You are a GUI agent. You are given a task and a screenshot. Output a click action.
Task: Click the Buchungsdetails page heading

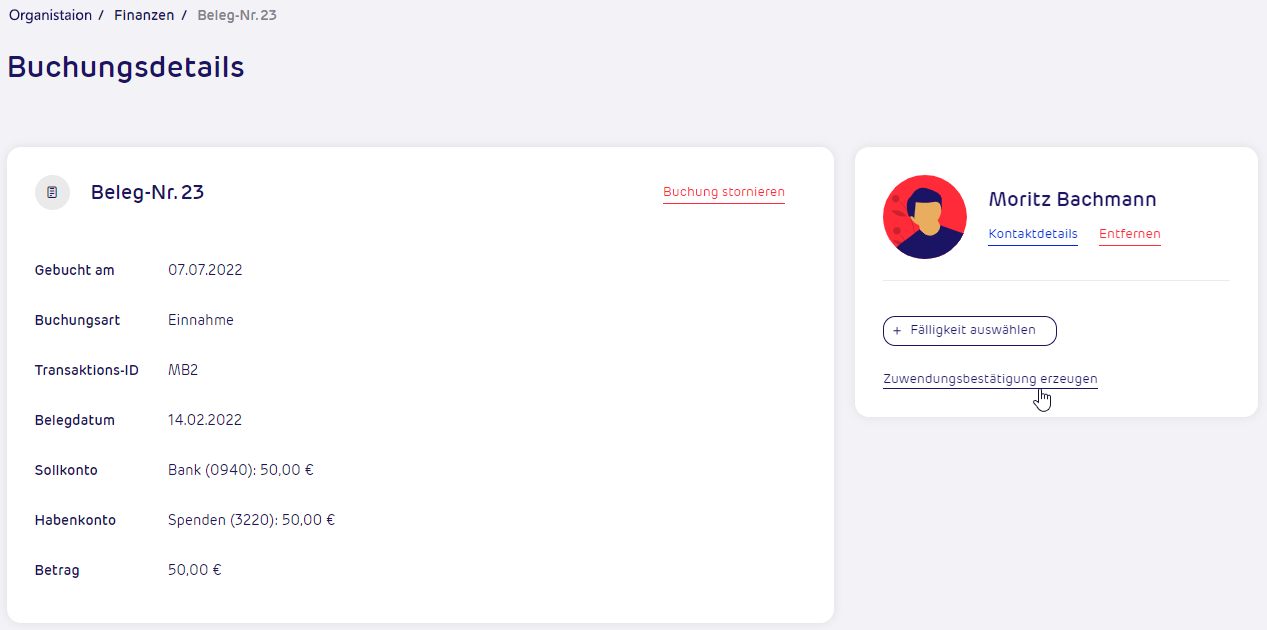pyautogui.click(x=125, y=67)
